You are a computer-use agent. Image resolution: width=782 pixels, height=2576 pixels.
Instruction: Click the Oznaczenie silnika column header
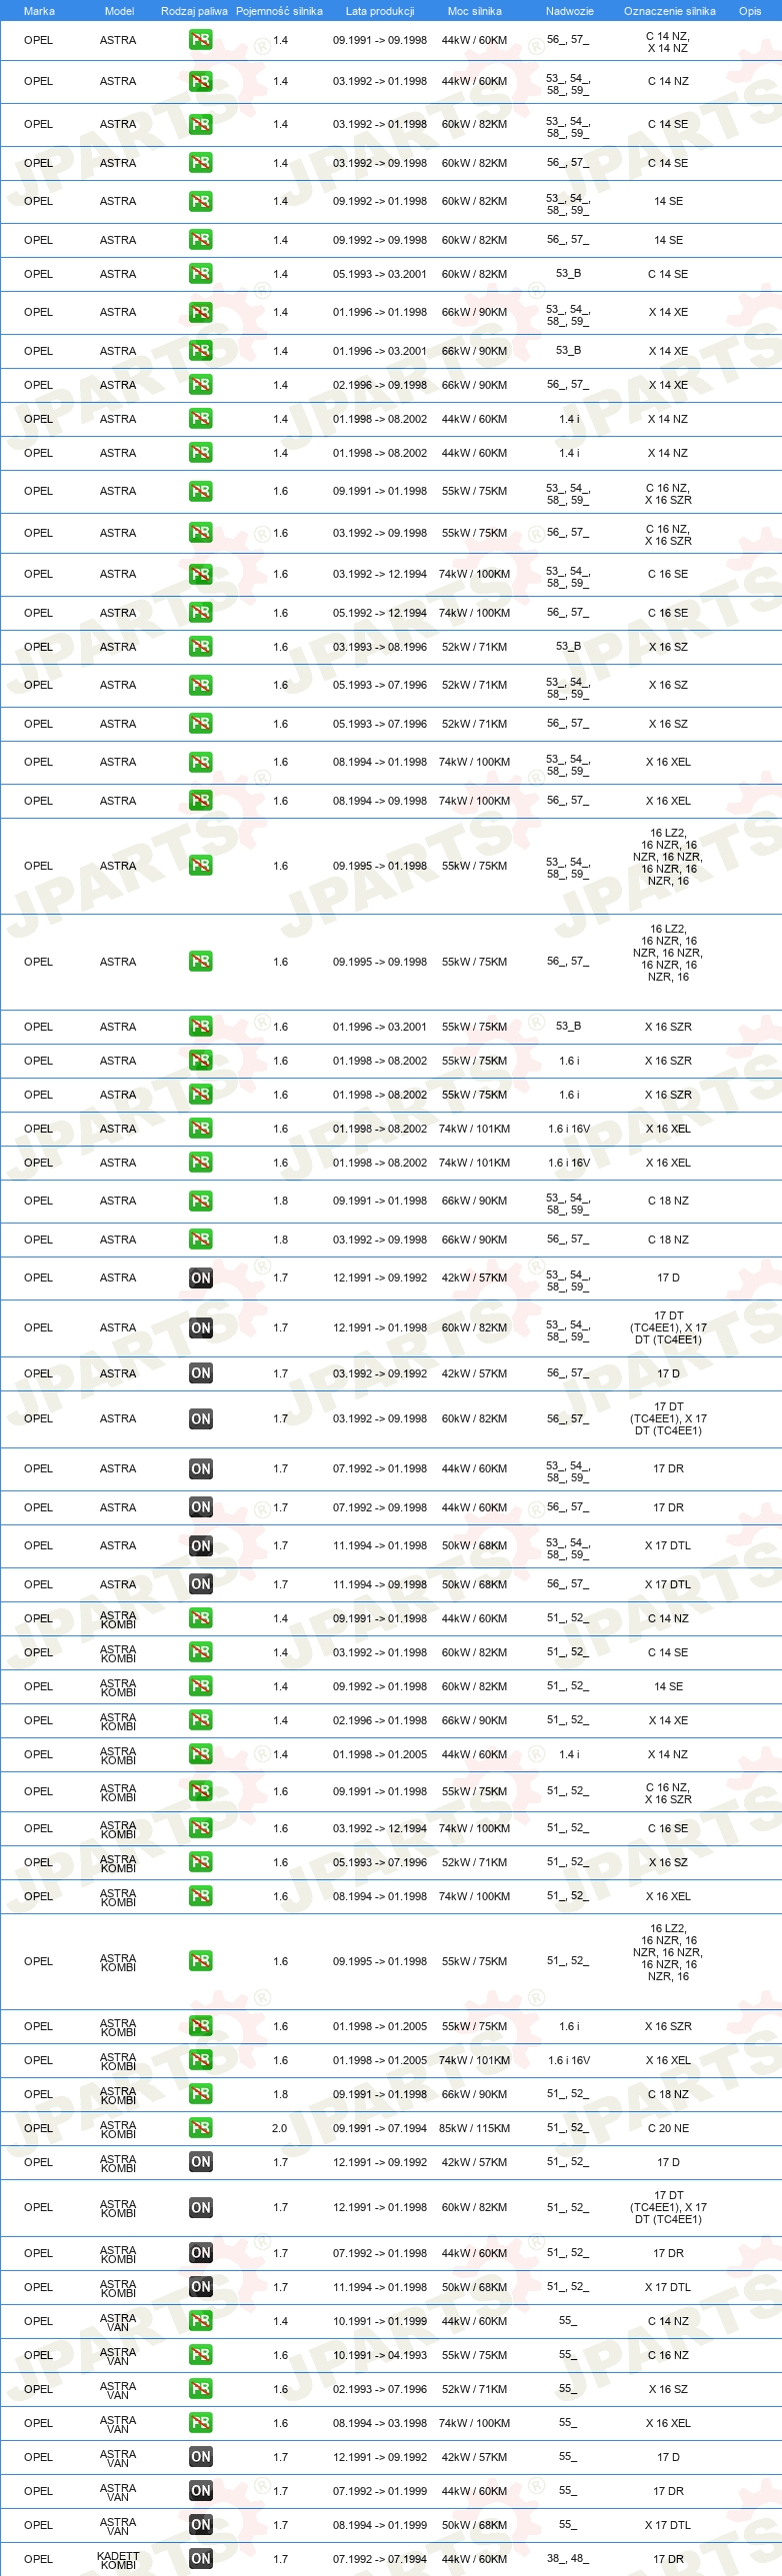coord(670,11)
